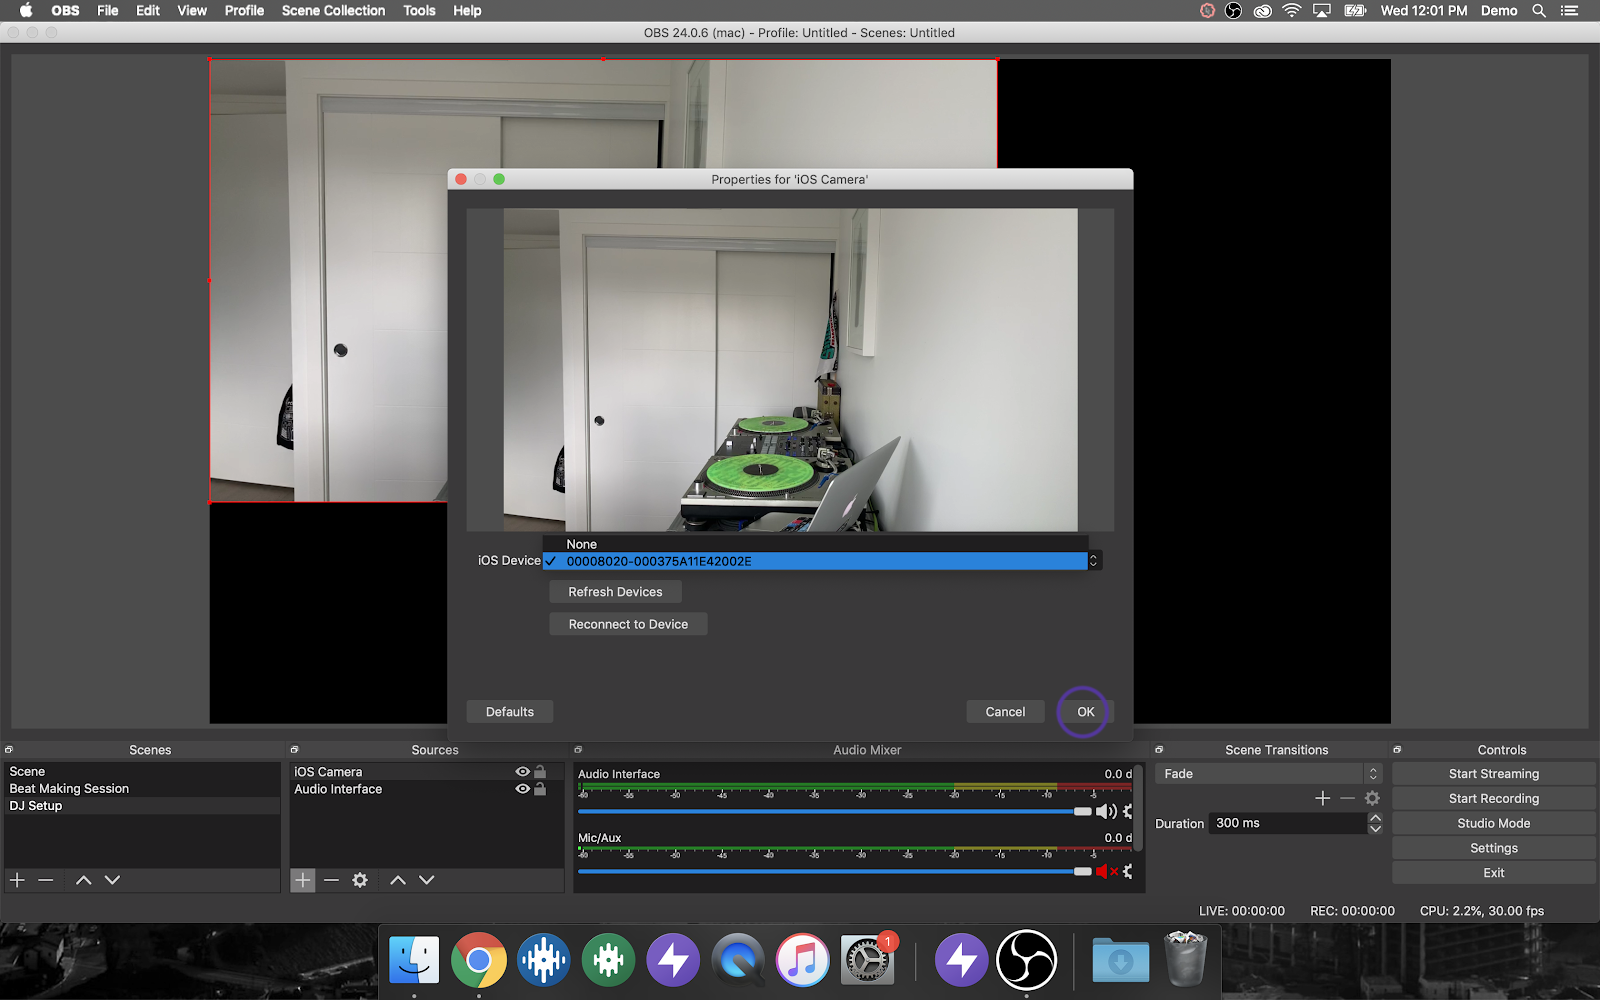Launch QuickTime Player from the Dock
The width and height of the screenshot is (1600, 1000).
click(738, 960)
